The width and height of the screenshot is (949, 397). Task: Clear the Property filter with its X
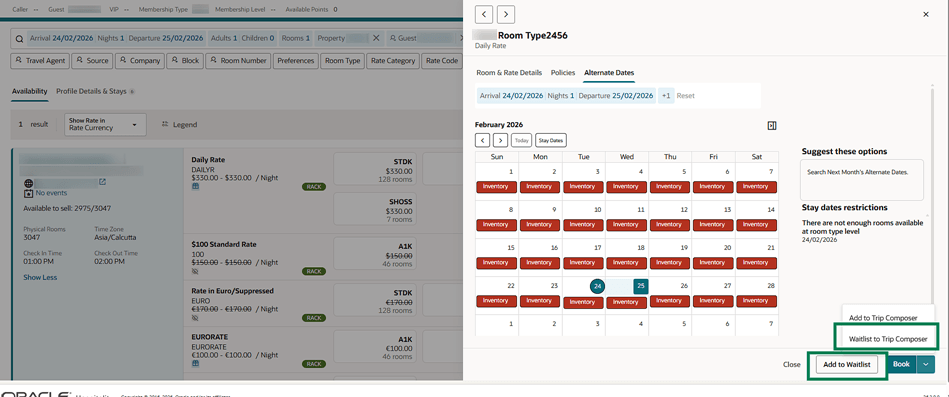coord(376,38)
